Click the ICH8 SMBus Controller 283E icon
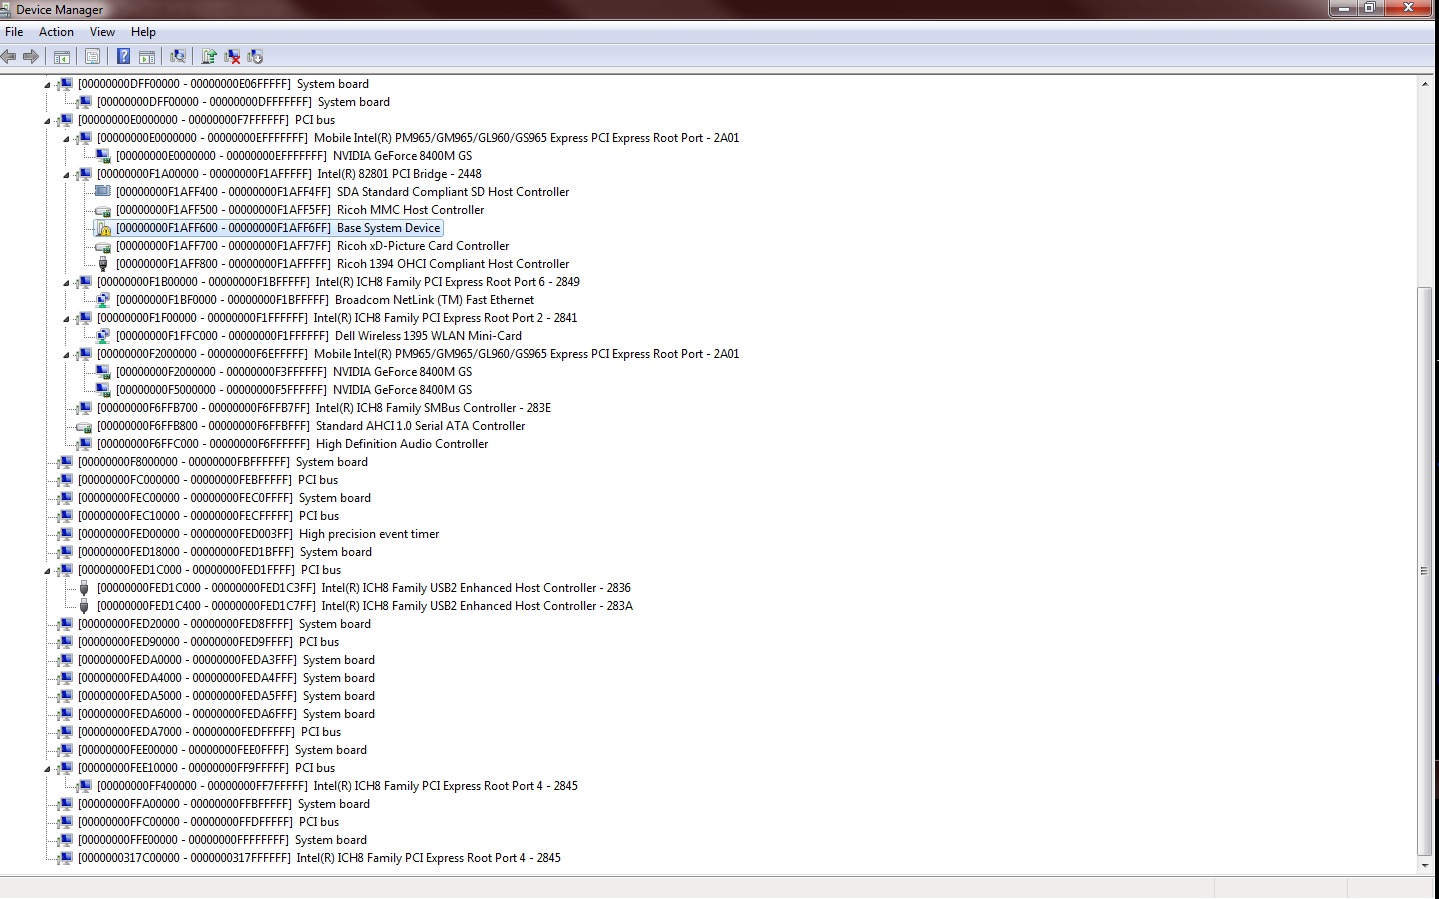 coord(84,408)
